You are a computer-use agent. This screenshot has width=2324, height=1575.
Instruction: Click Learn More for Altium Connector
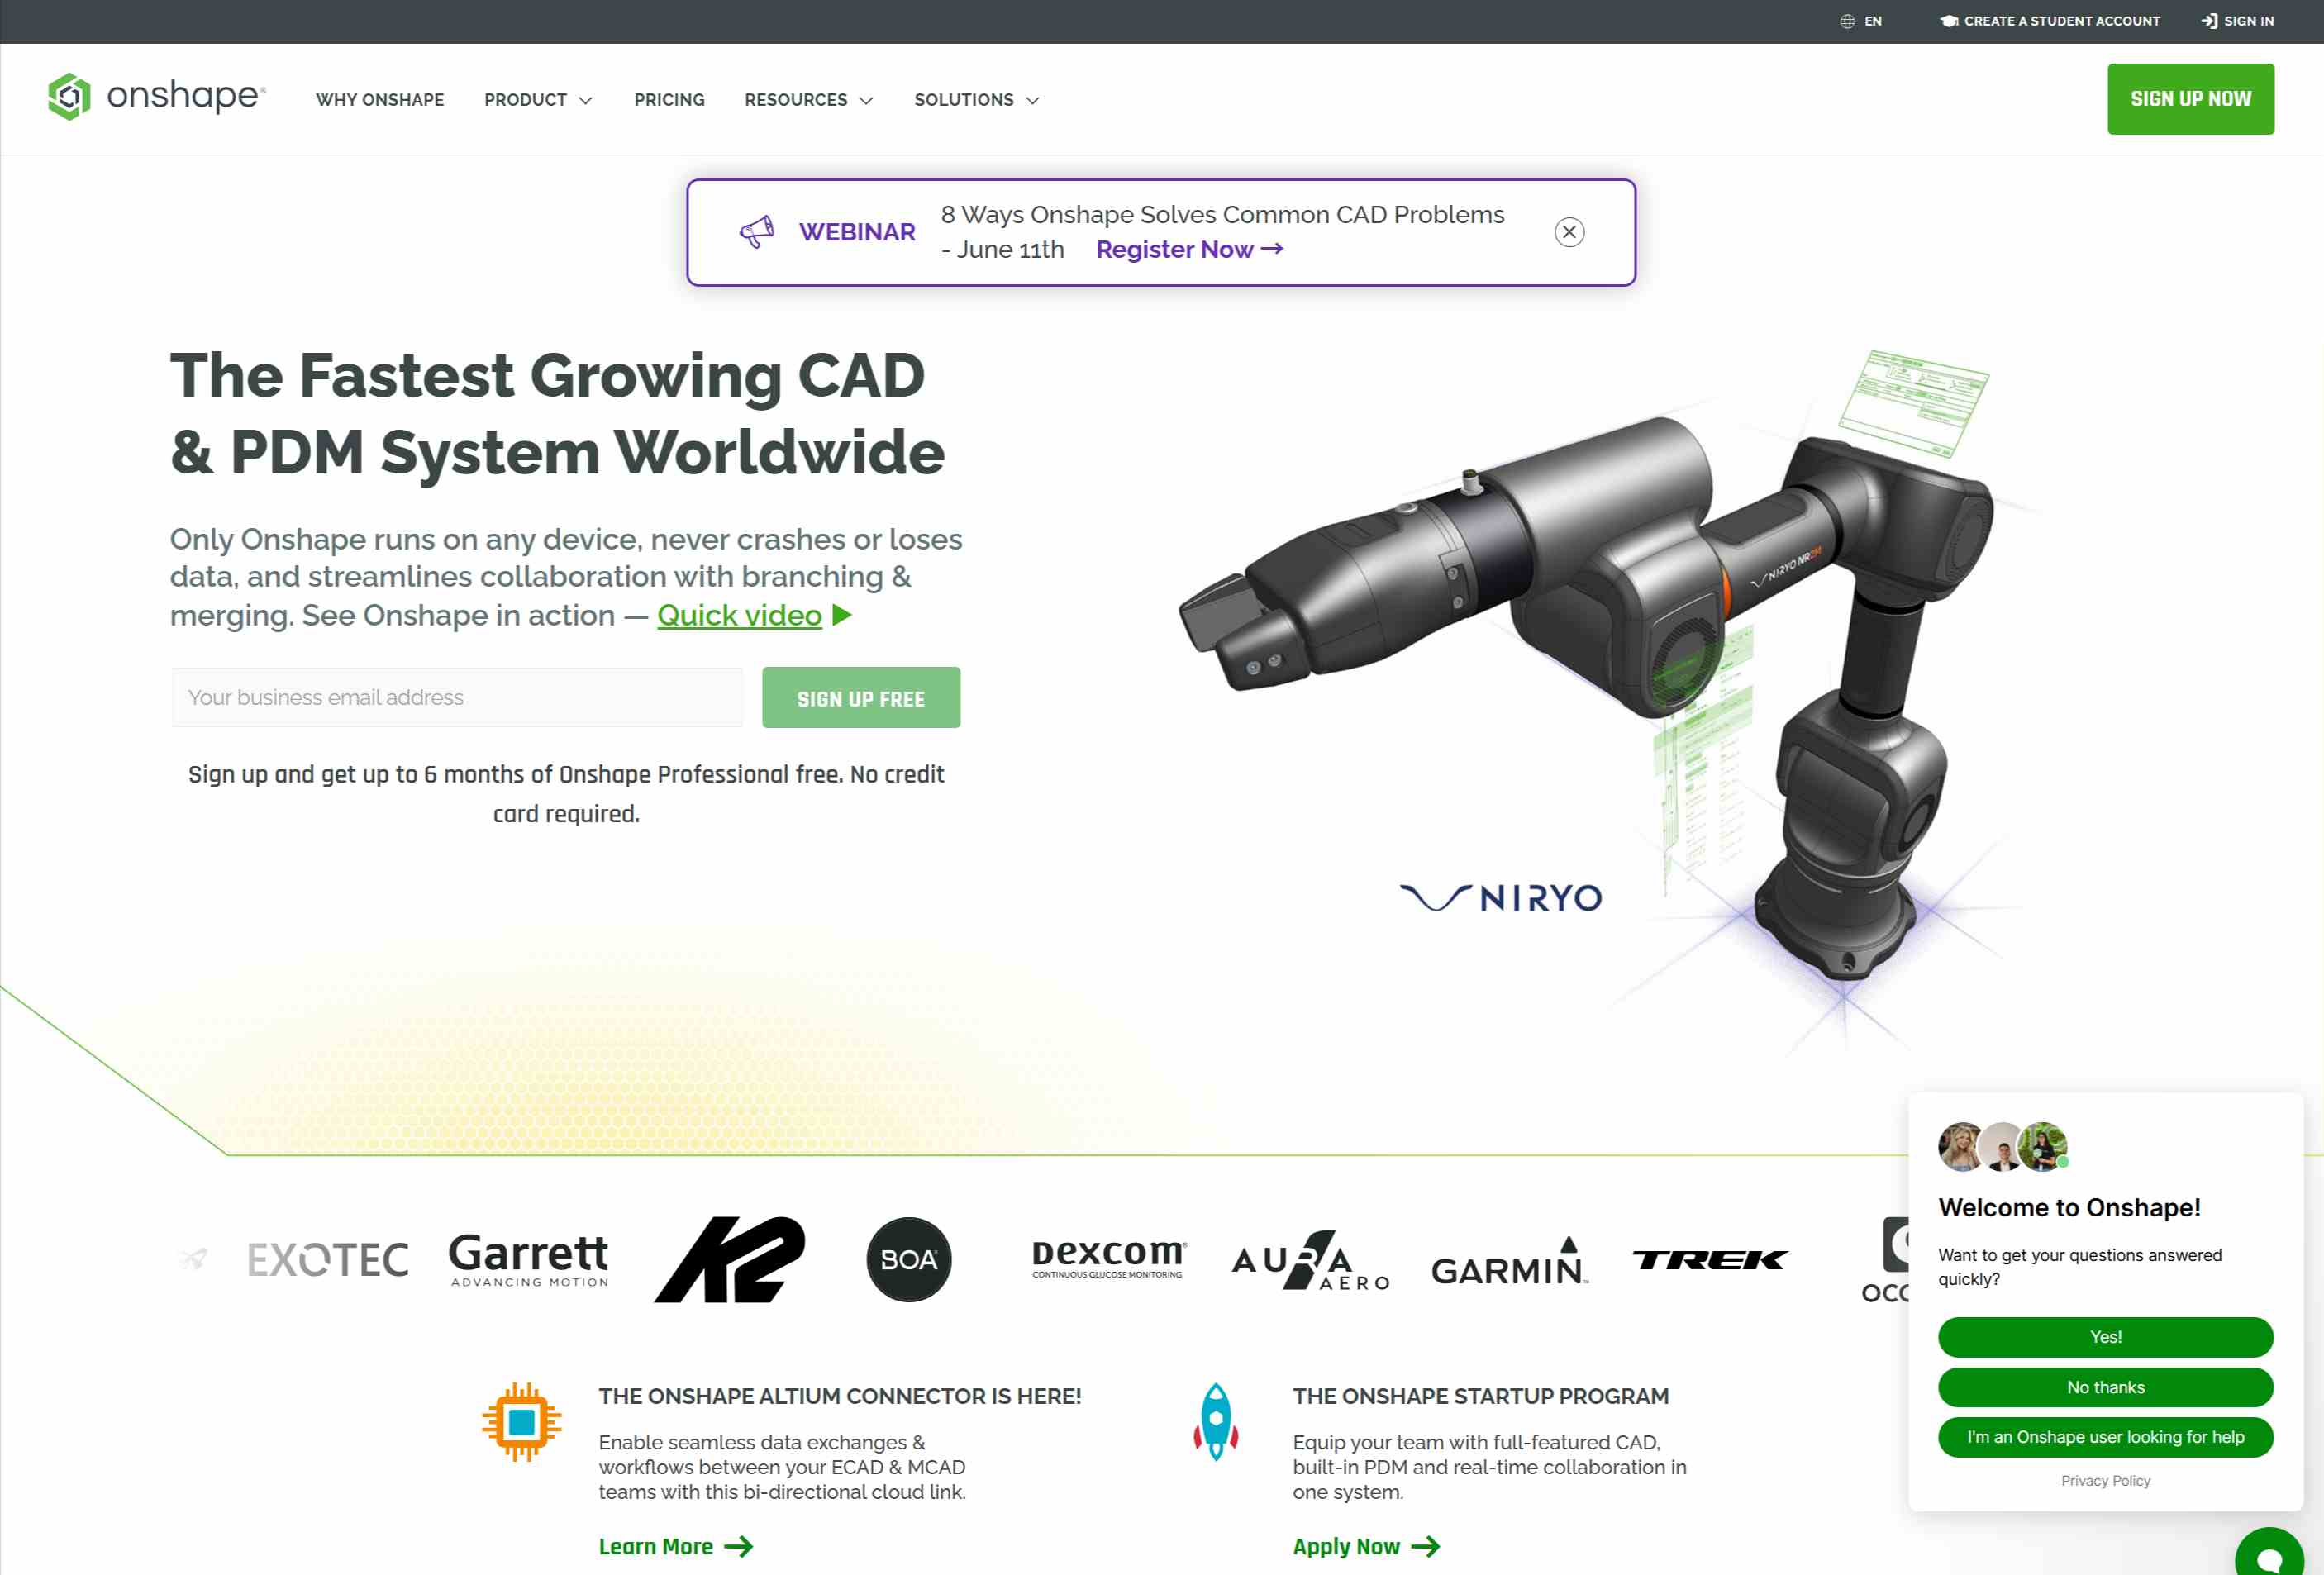(x=676, y=1546)
